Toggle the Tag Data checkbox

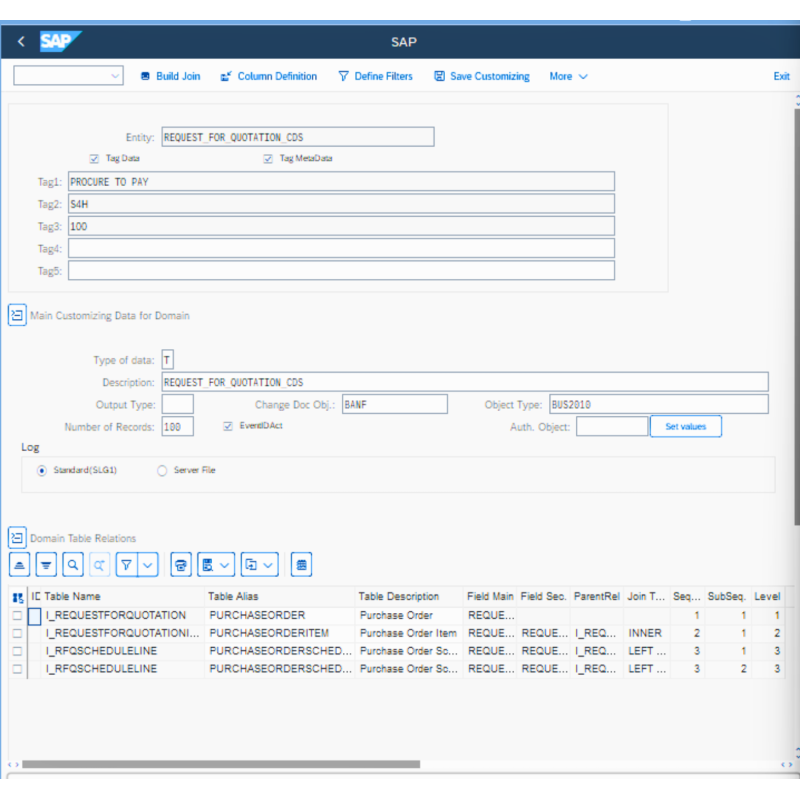94,158
